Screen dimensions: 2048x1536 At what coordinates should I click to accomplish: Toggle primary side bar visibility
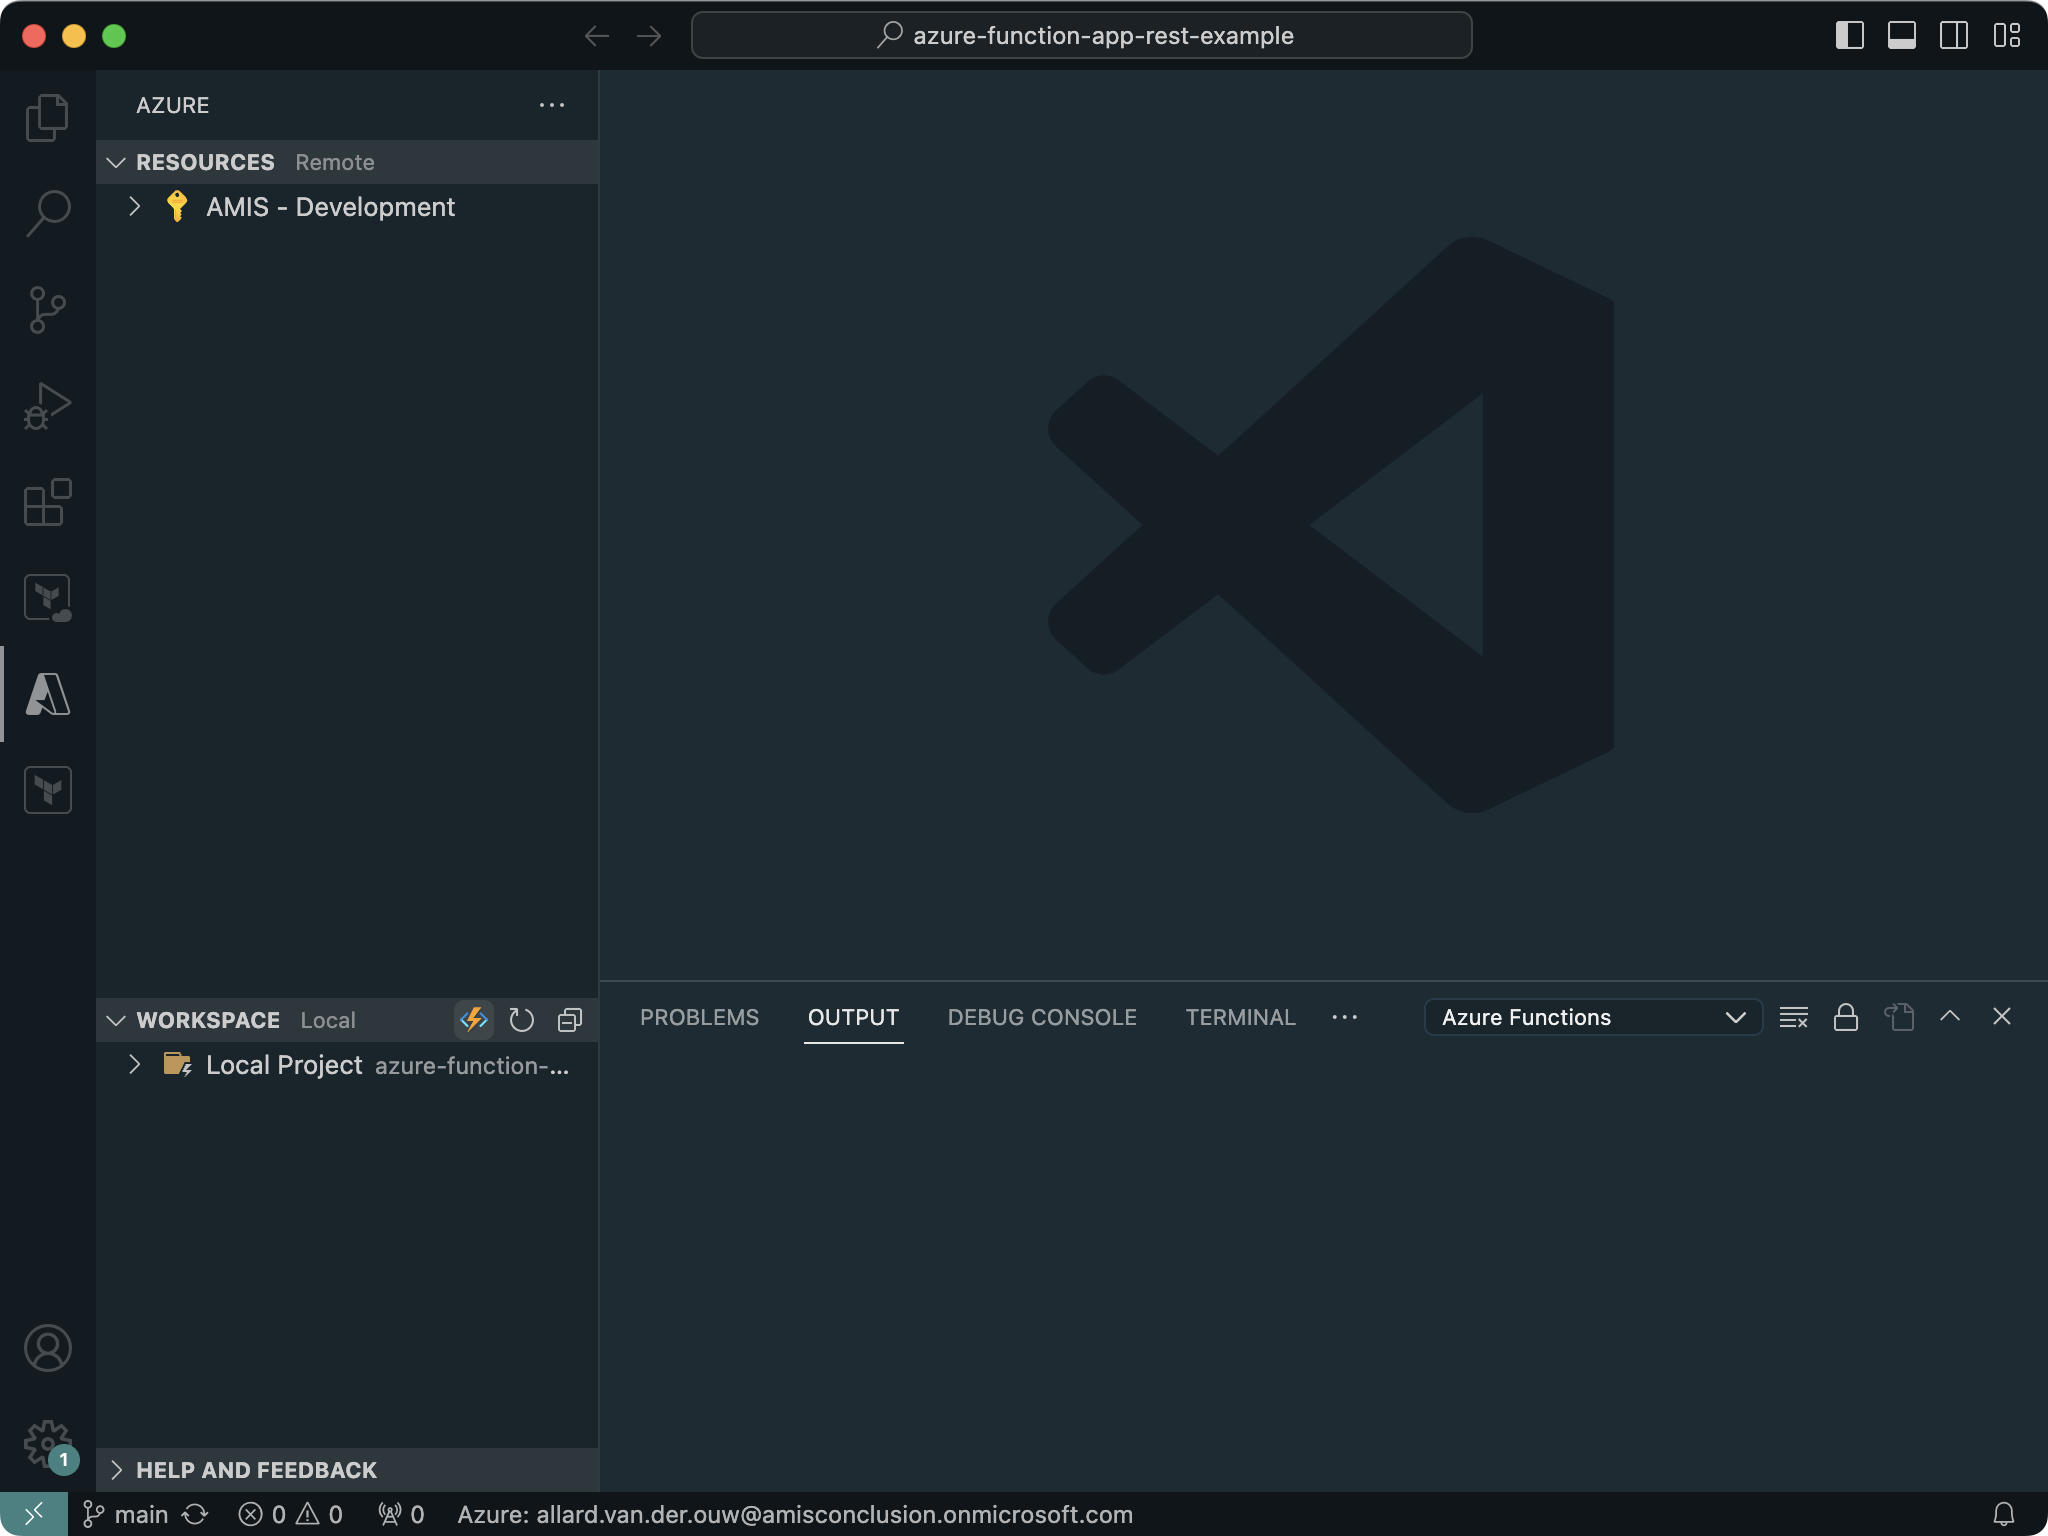click(x=1849, y=36)
